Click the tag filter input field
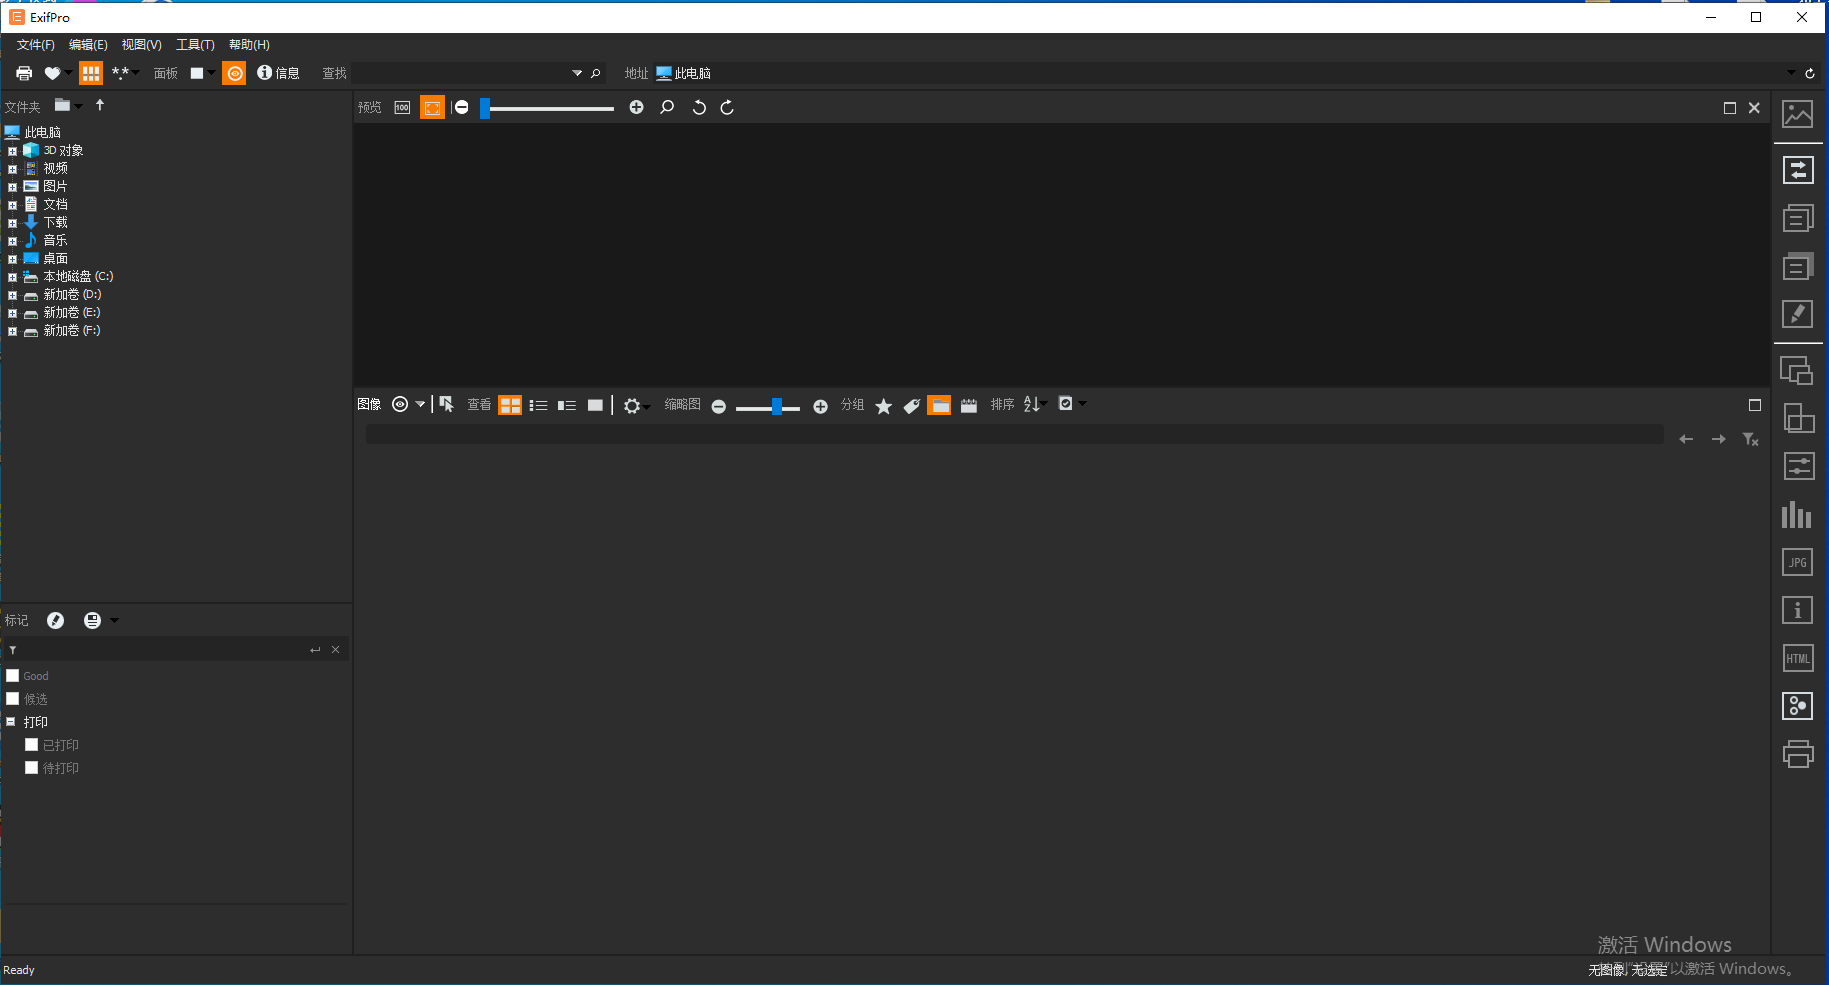 coord(162,650)
